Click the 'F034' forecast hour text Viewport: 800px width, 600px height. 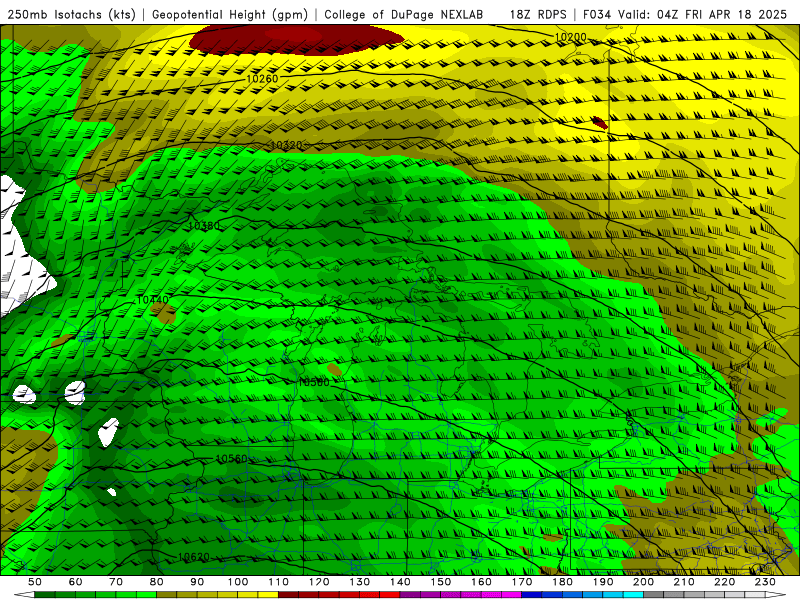[x=597, y=15]
